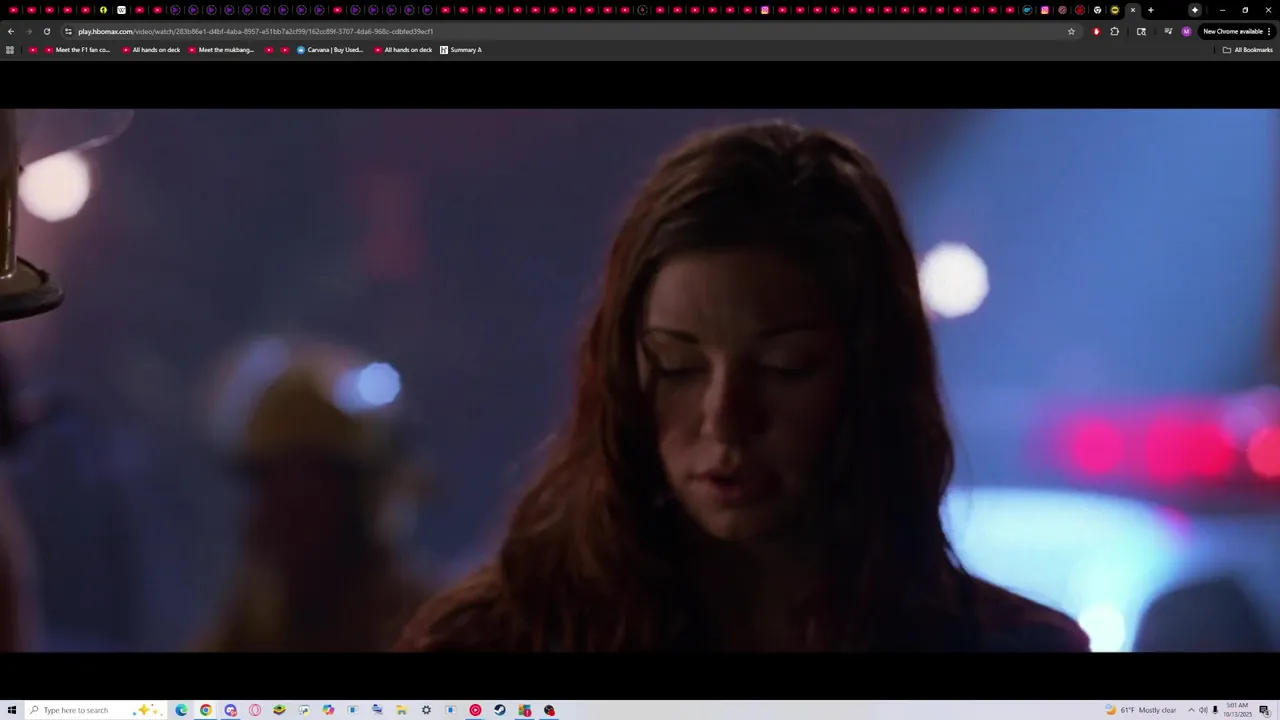1280x720 pixels.
Task: Open Settings gear from the taskbar
Action: coord(426,710)
